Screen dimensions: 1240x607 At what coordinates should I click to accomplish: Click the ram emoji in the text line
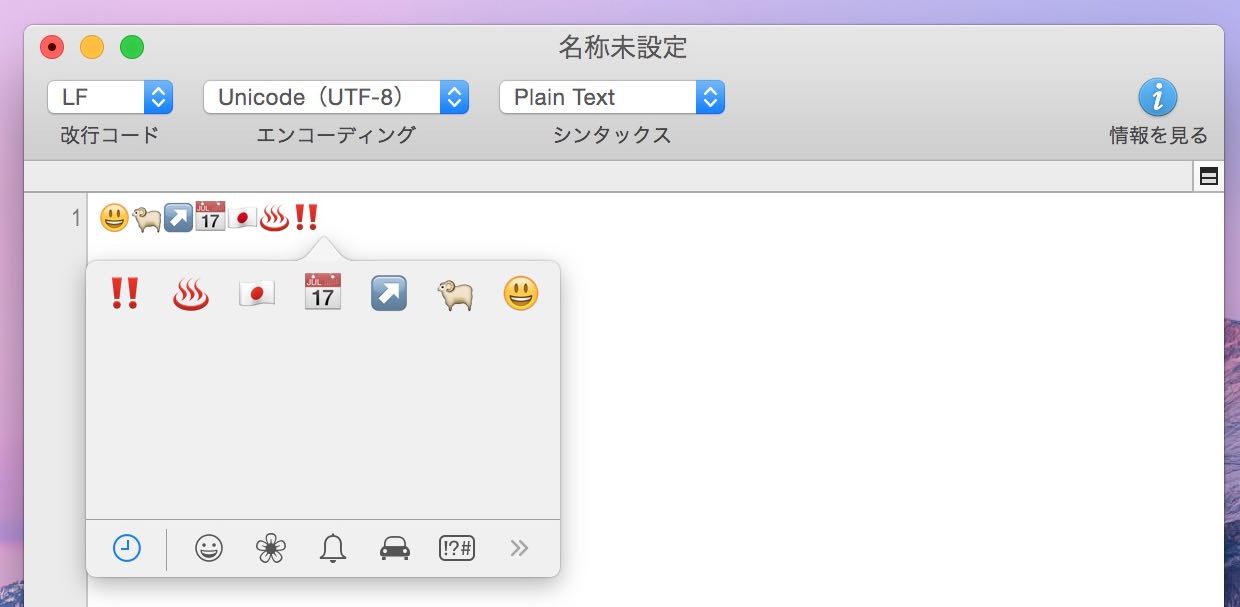[x=147, y=218]
